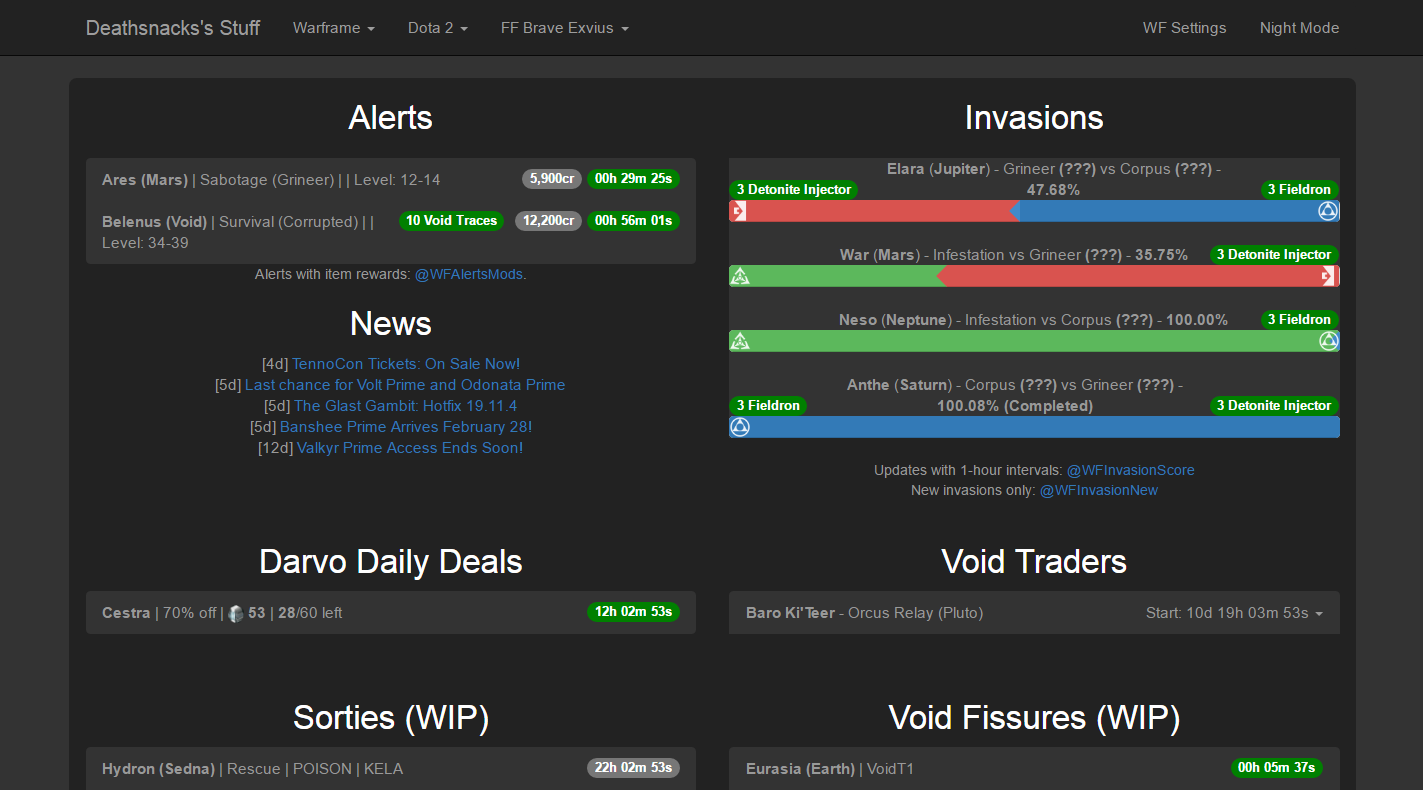Screen dimensions: 1423x790
Task: Click the 00h 56m 01s Belenus alert timer
Action: [633, 221]
